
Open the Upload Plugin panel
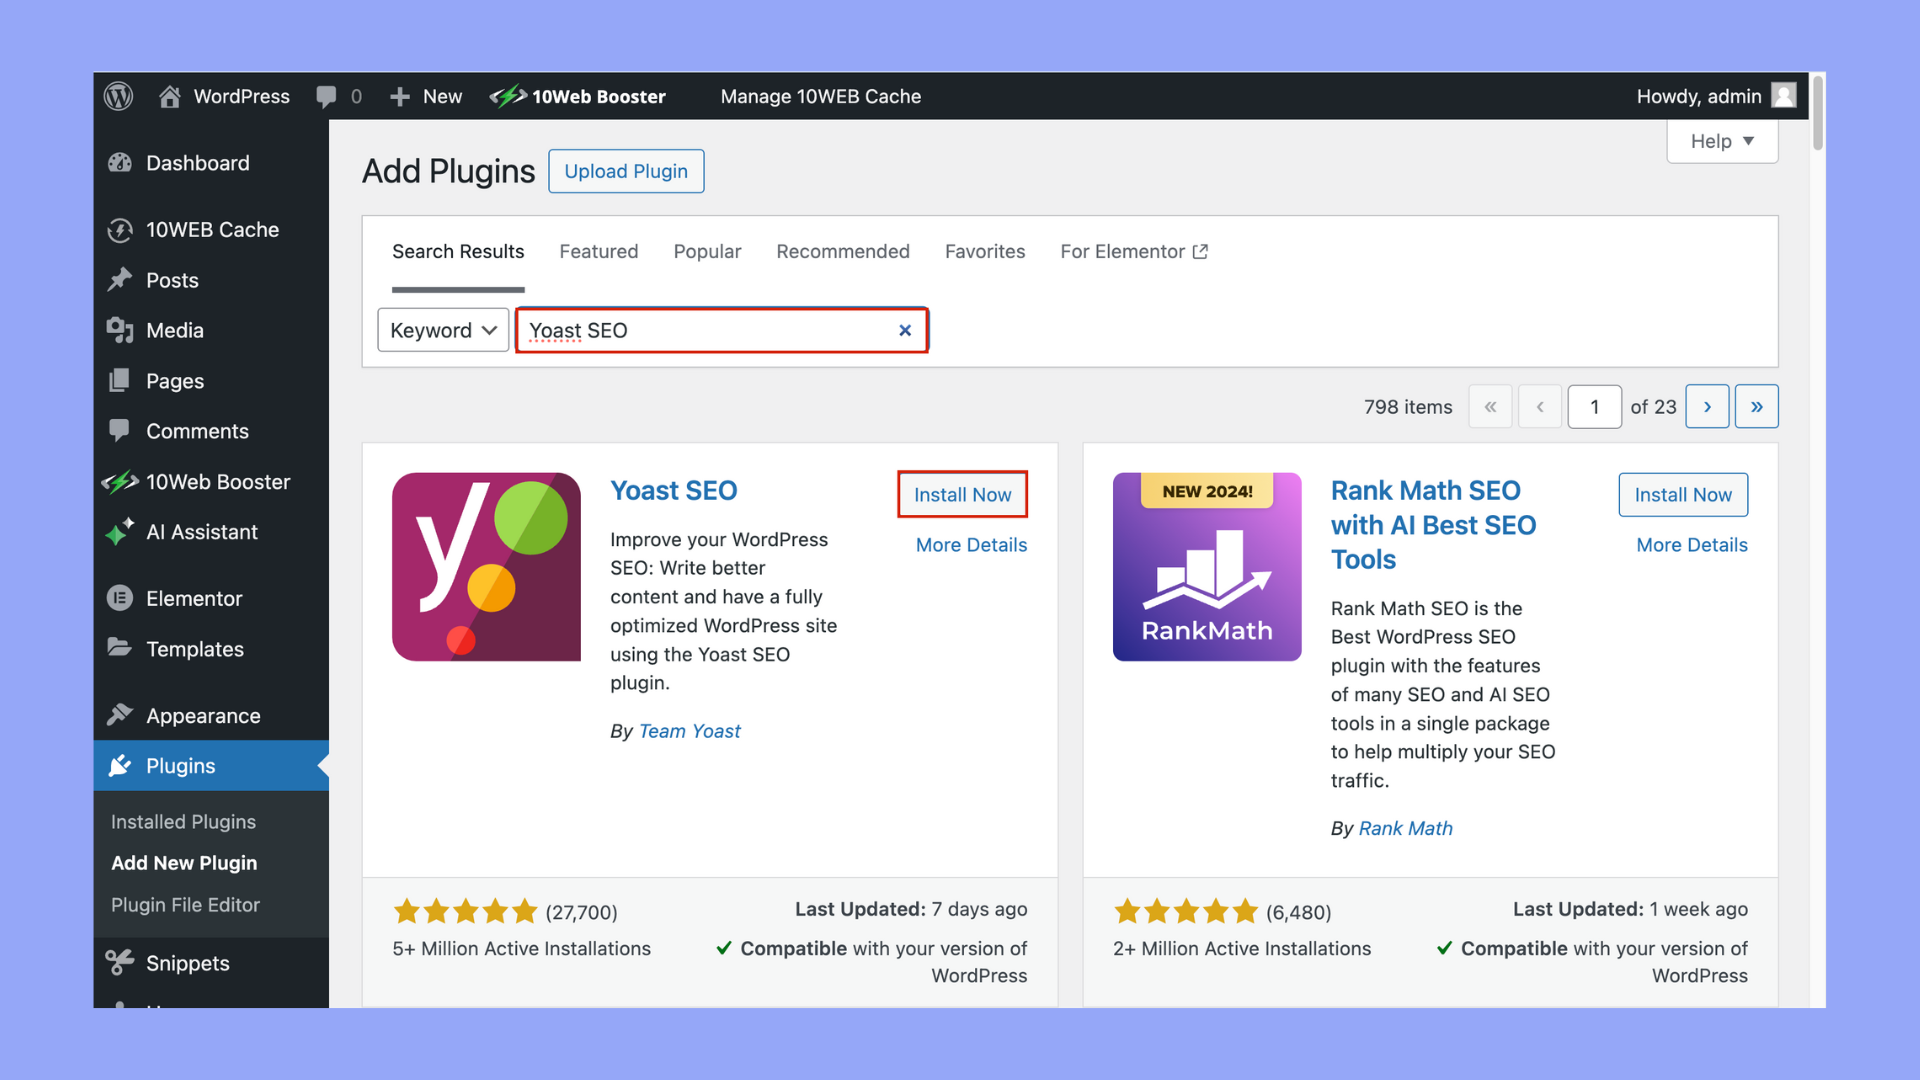[x=626, y=171]
